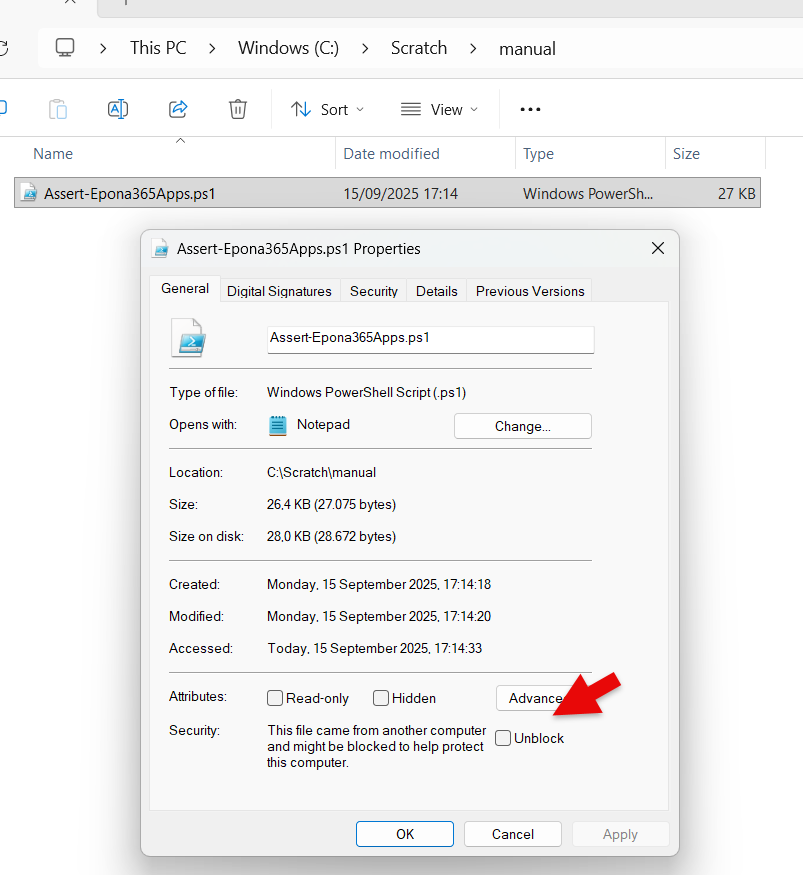Check the Unblock security checkbox

point(503,738)
